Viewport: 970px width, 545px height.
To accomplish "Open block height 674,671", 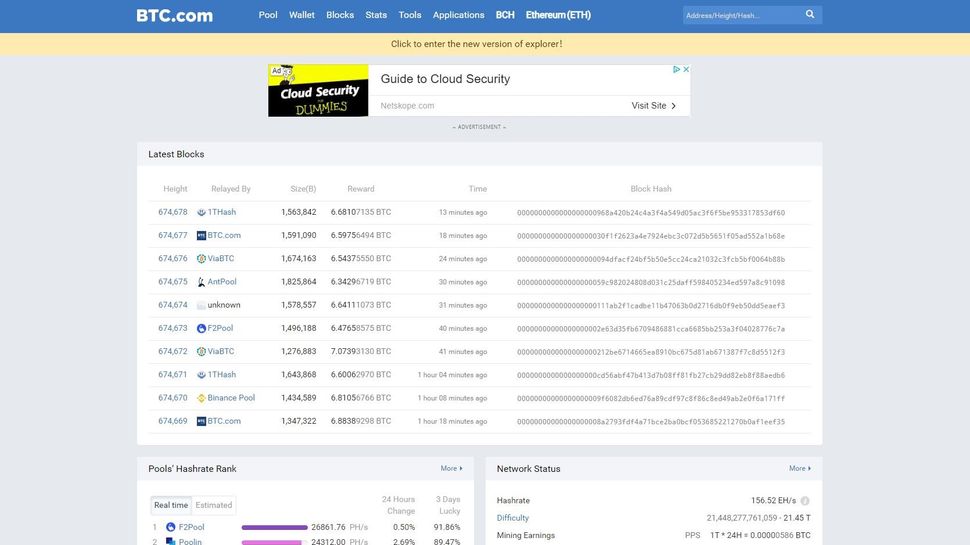I will [173, 375].
